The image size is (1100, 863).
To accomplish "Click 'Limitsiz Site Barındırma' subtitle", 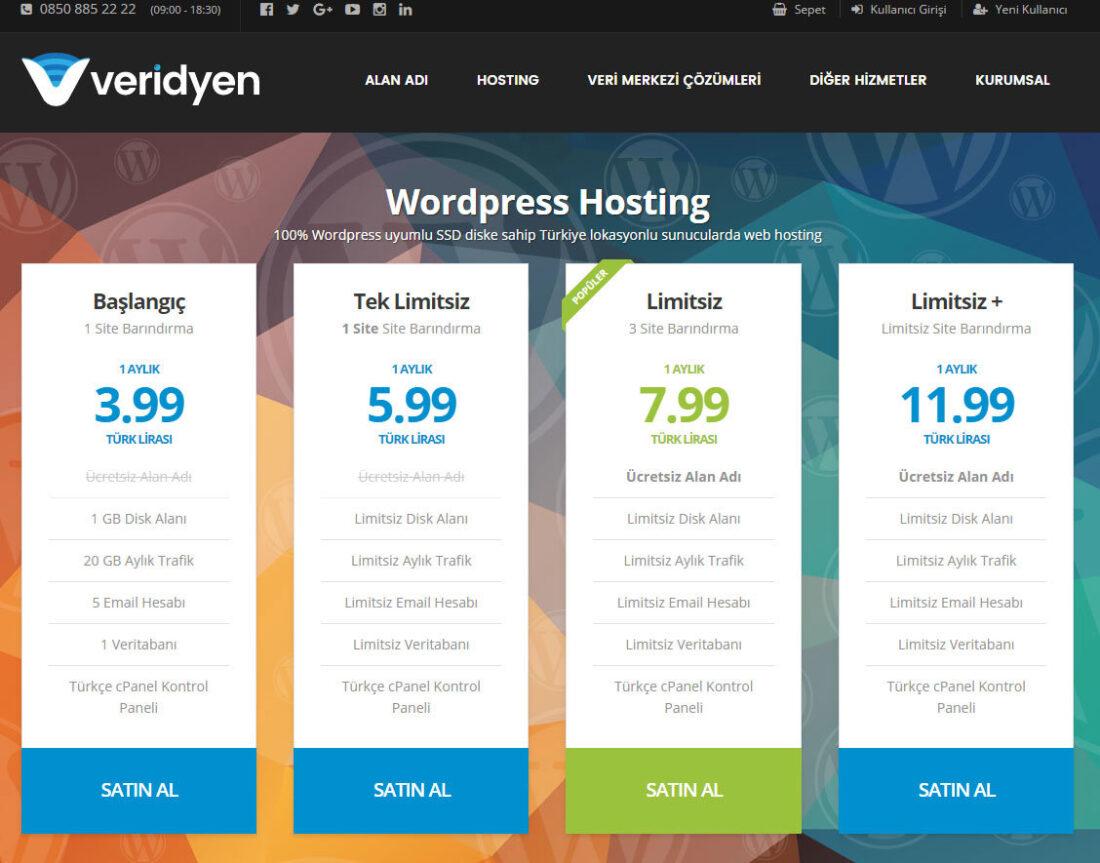I will [956, 328].
